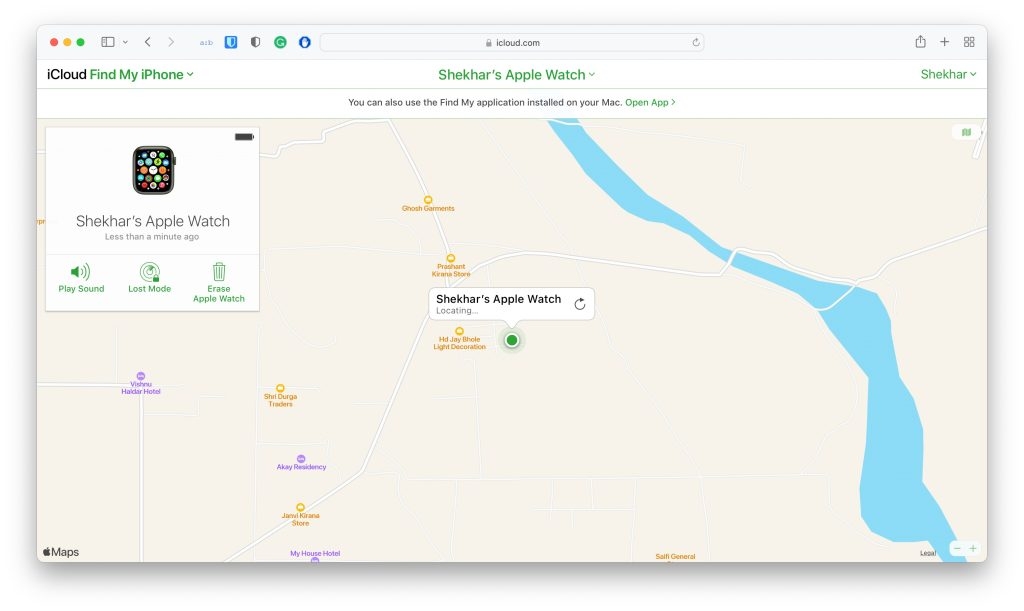Select the Vishnu Haldar Hotel map pin

point(140,376)
